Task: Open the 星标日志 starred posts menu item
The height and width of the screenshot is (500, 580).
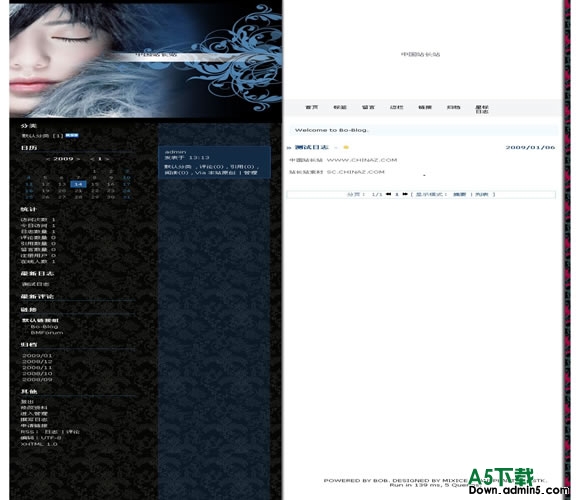Action: pyautogui.click(x=482, y=109)
